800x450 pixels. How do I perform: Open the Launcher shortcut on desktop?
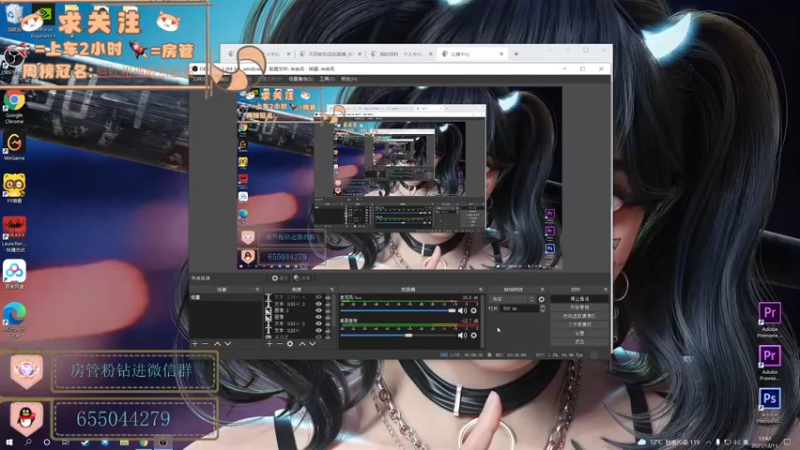click(14, 234)
